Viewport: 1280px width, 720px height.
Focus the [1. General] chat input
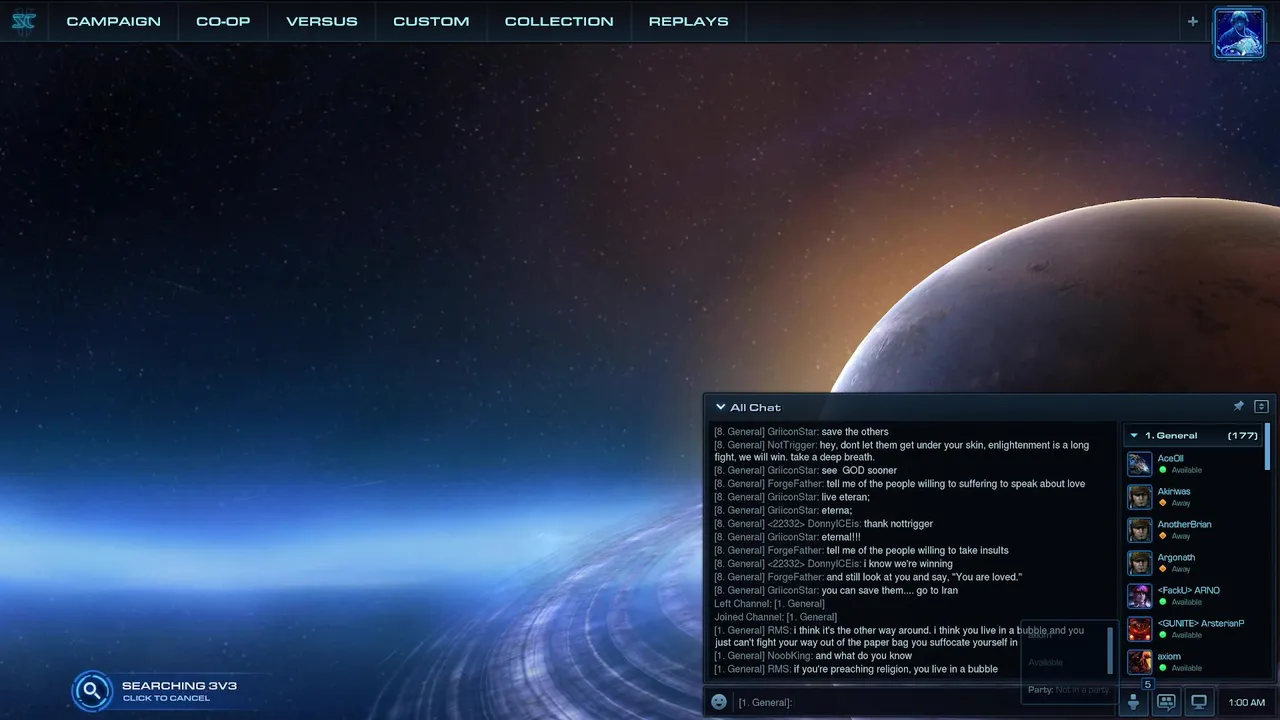(875, 702)
